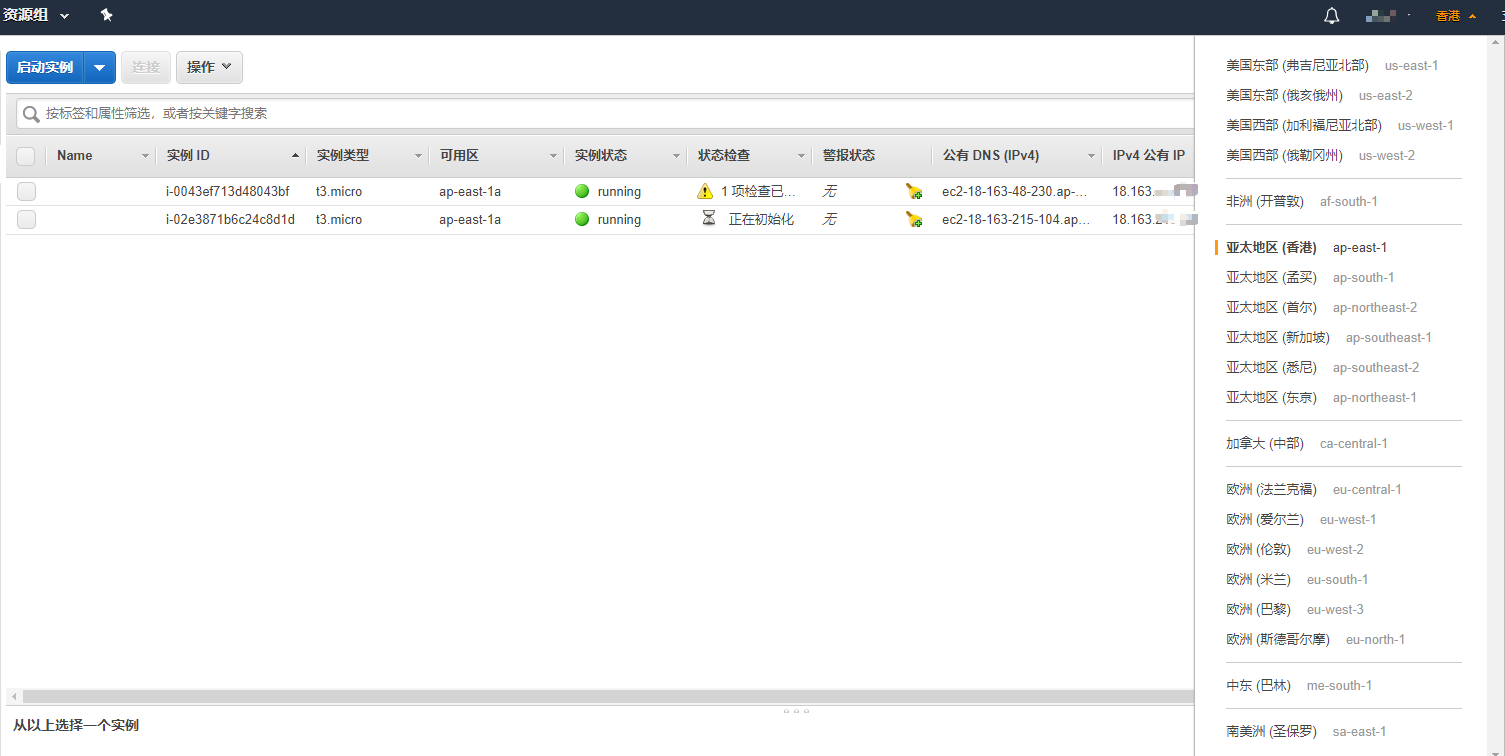This screenshot has width=1505, height=756.
Task: Collapse the 香港 region selector
Action: point(1456,15)
